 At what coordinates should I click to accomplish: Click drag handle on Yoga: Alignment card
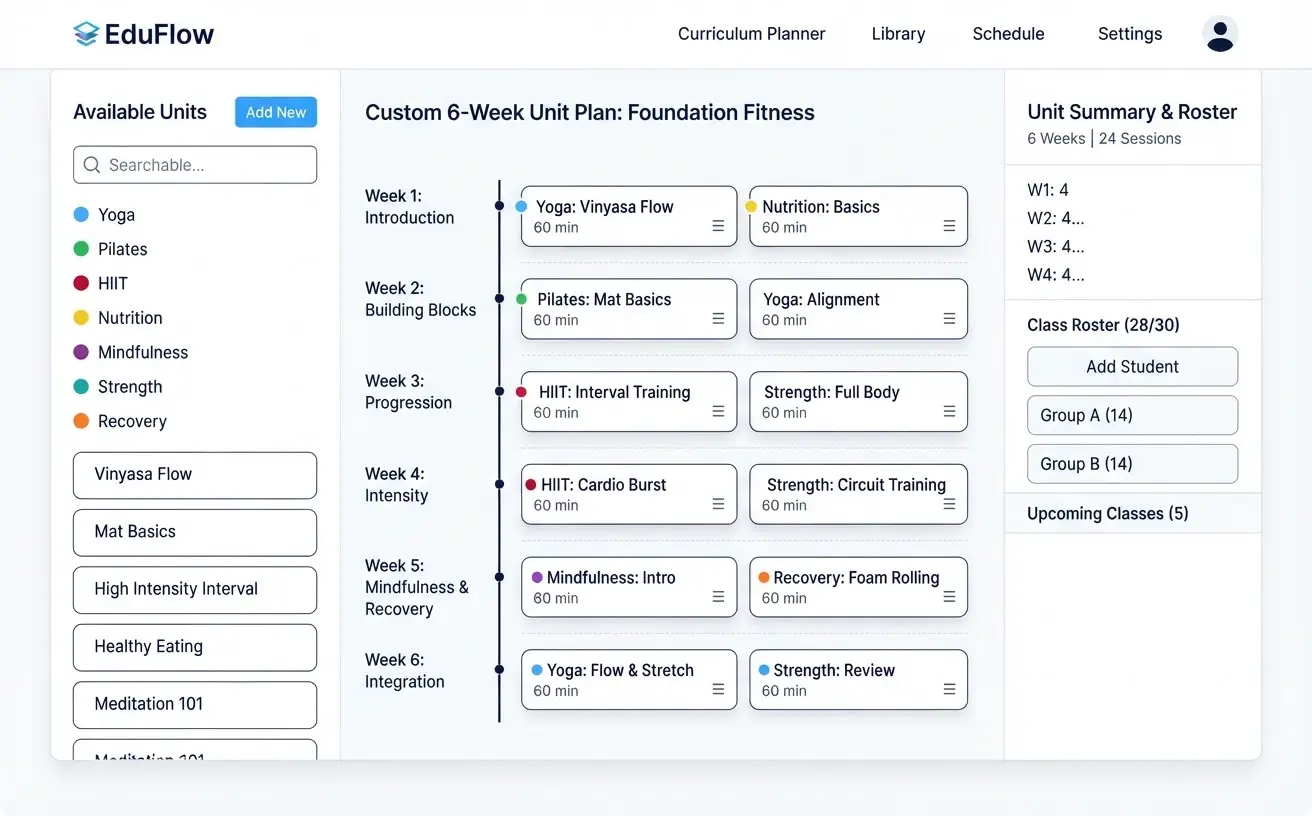[x=949, y=319]
